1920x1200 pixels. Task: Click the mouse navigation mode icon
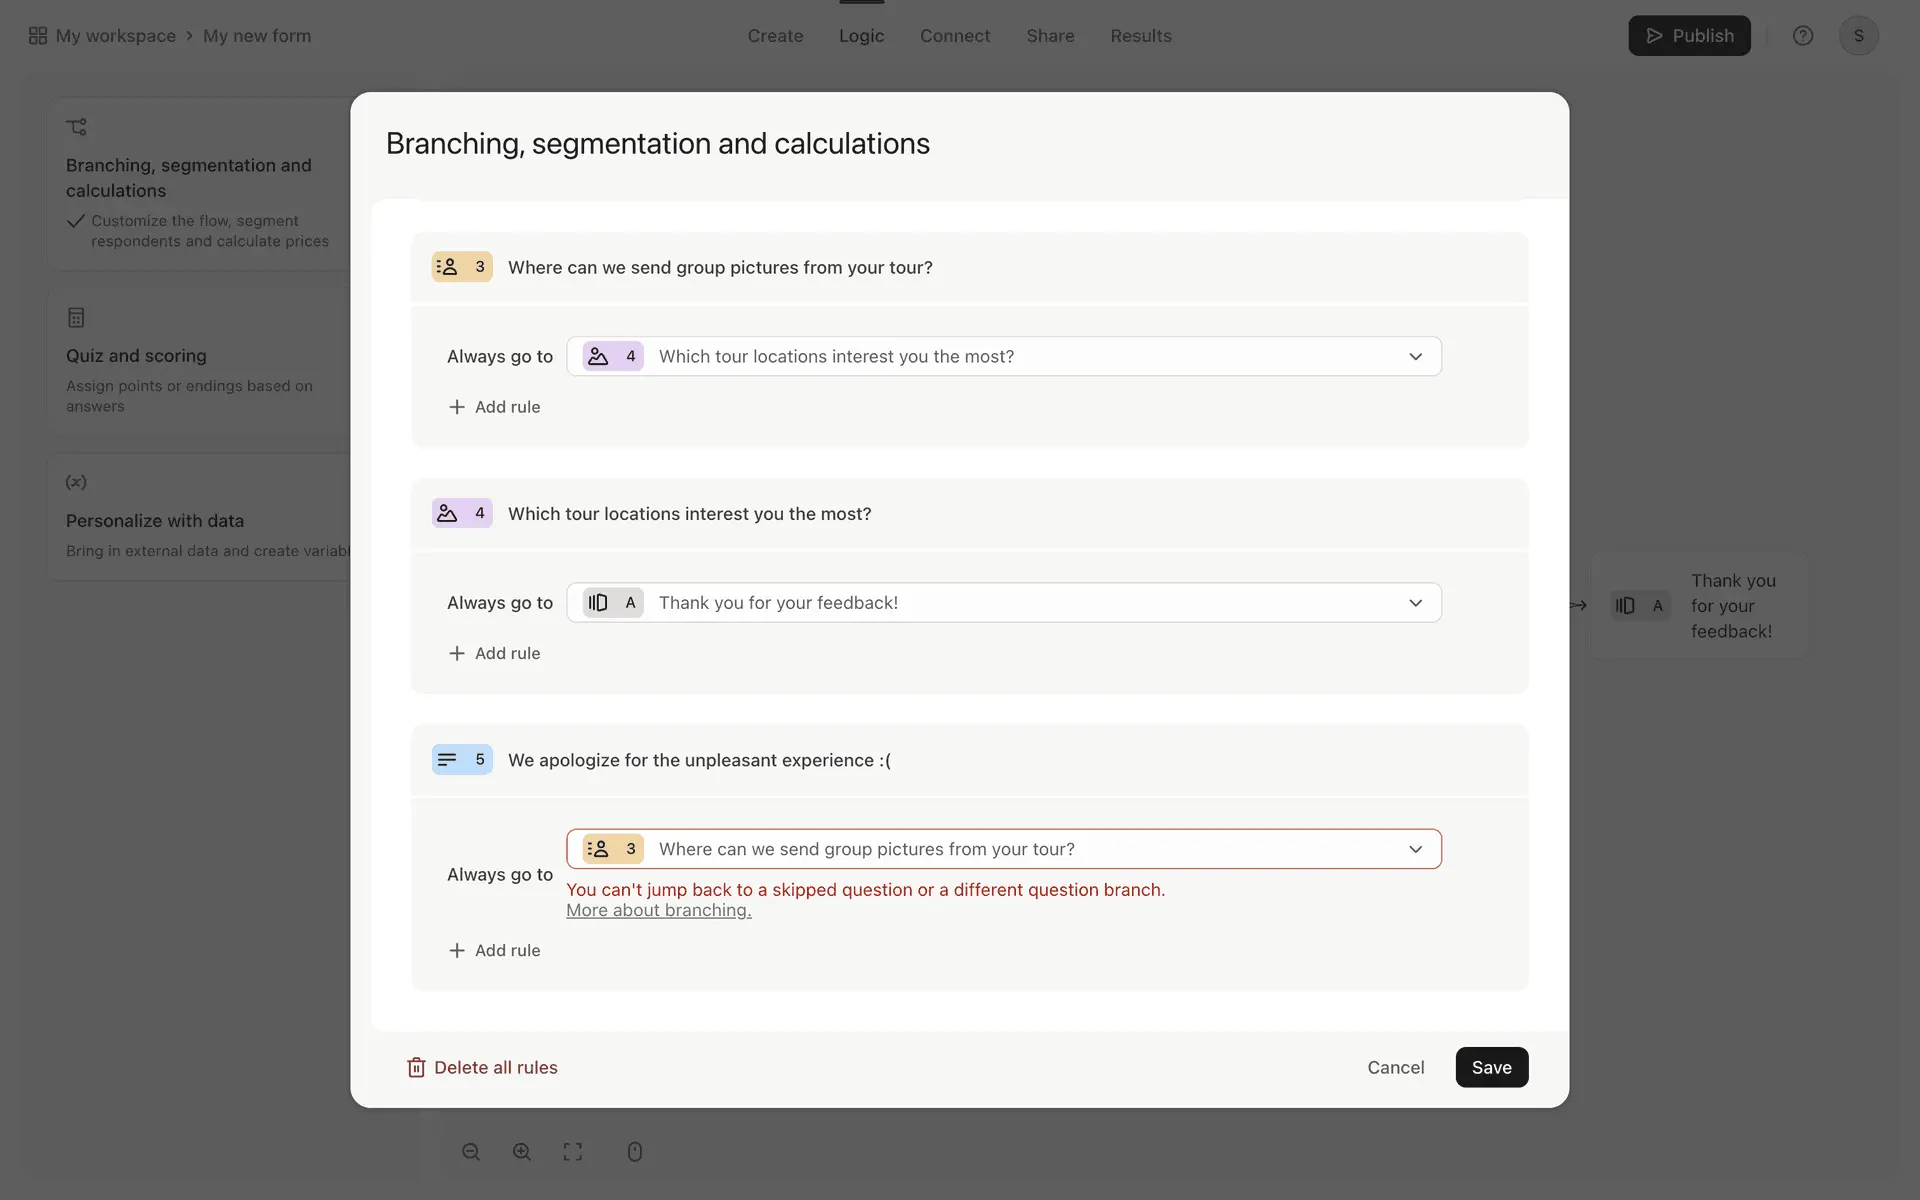point(634,1152)
